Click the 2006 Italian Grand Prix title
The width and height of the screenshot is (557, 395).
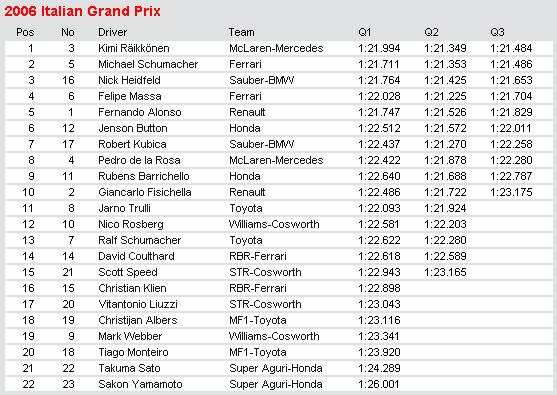[x=82, y=11]
